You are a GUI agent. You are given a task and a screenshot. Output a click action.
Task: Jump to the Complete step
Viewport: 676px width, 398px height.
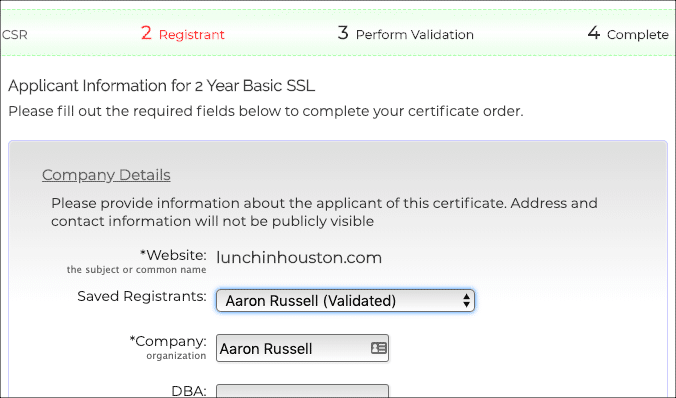[x=638, y=34]
